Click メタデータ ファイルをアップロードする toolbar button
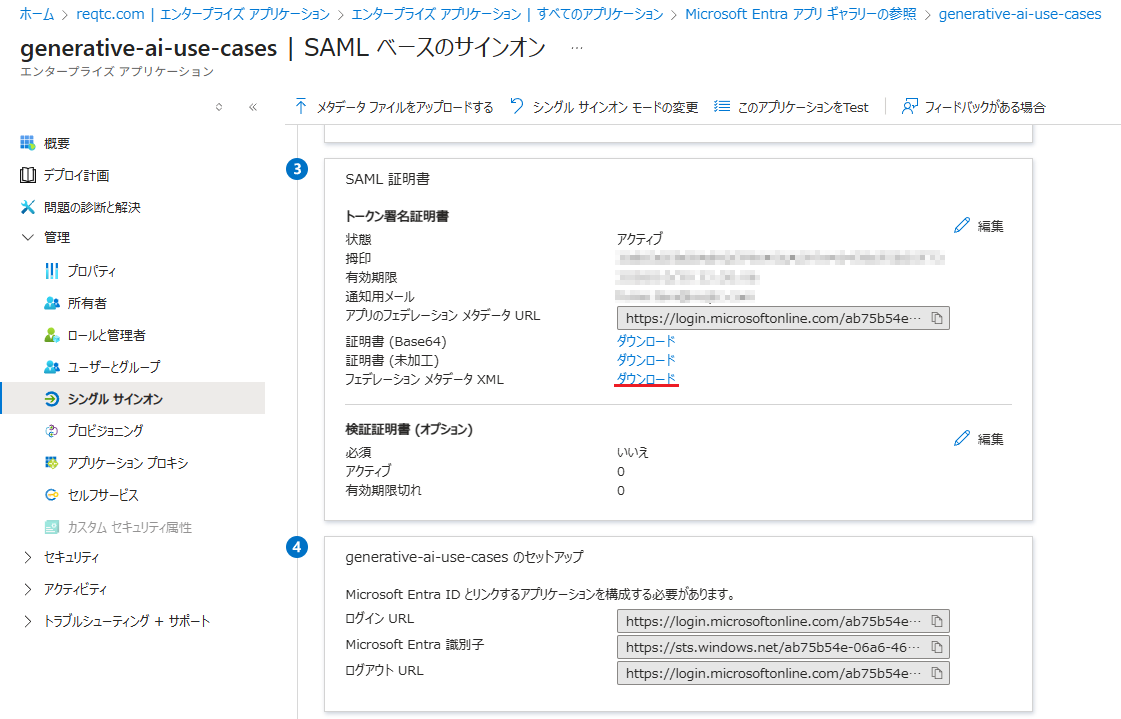The height and width of the screenshot is (719, 1121). [394, 107]
